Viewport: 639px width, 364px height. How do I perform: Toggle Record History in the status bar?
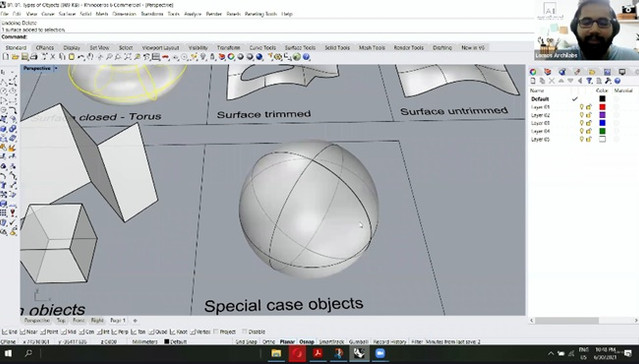click(x=390, y=342)
